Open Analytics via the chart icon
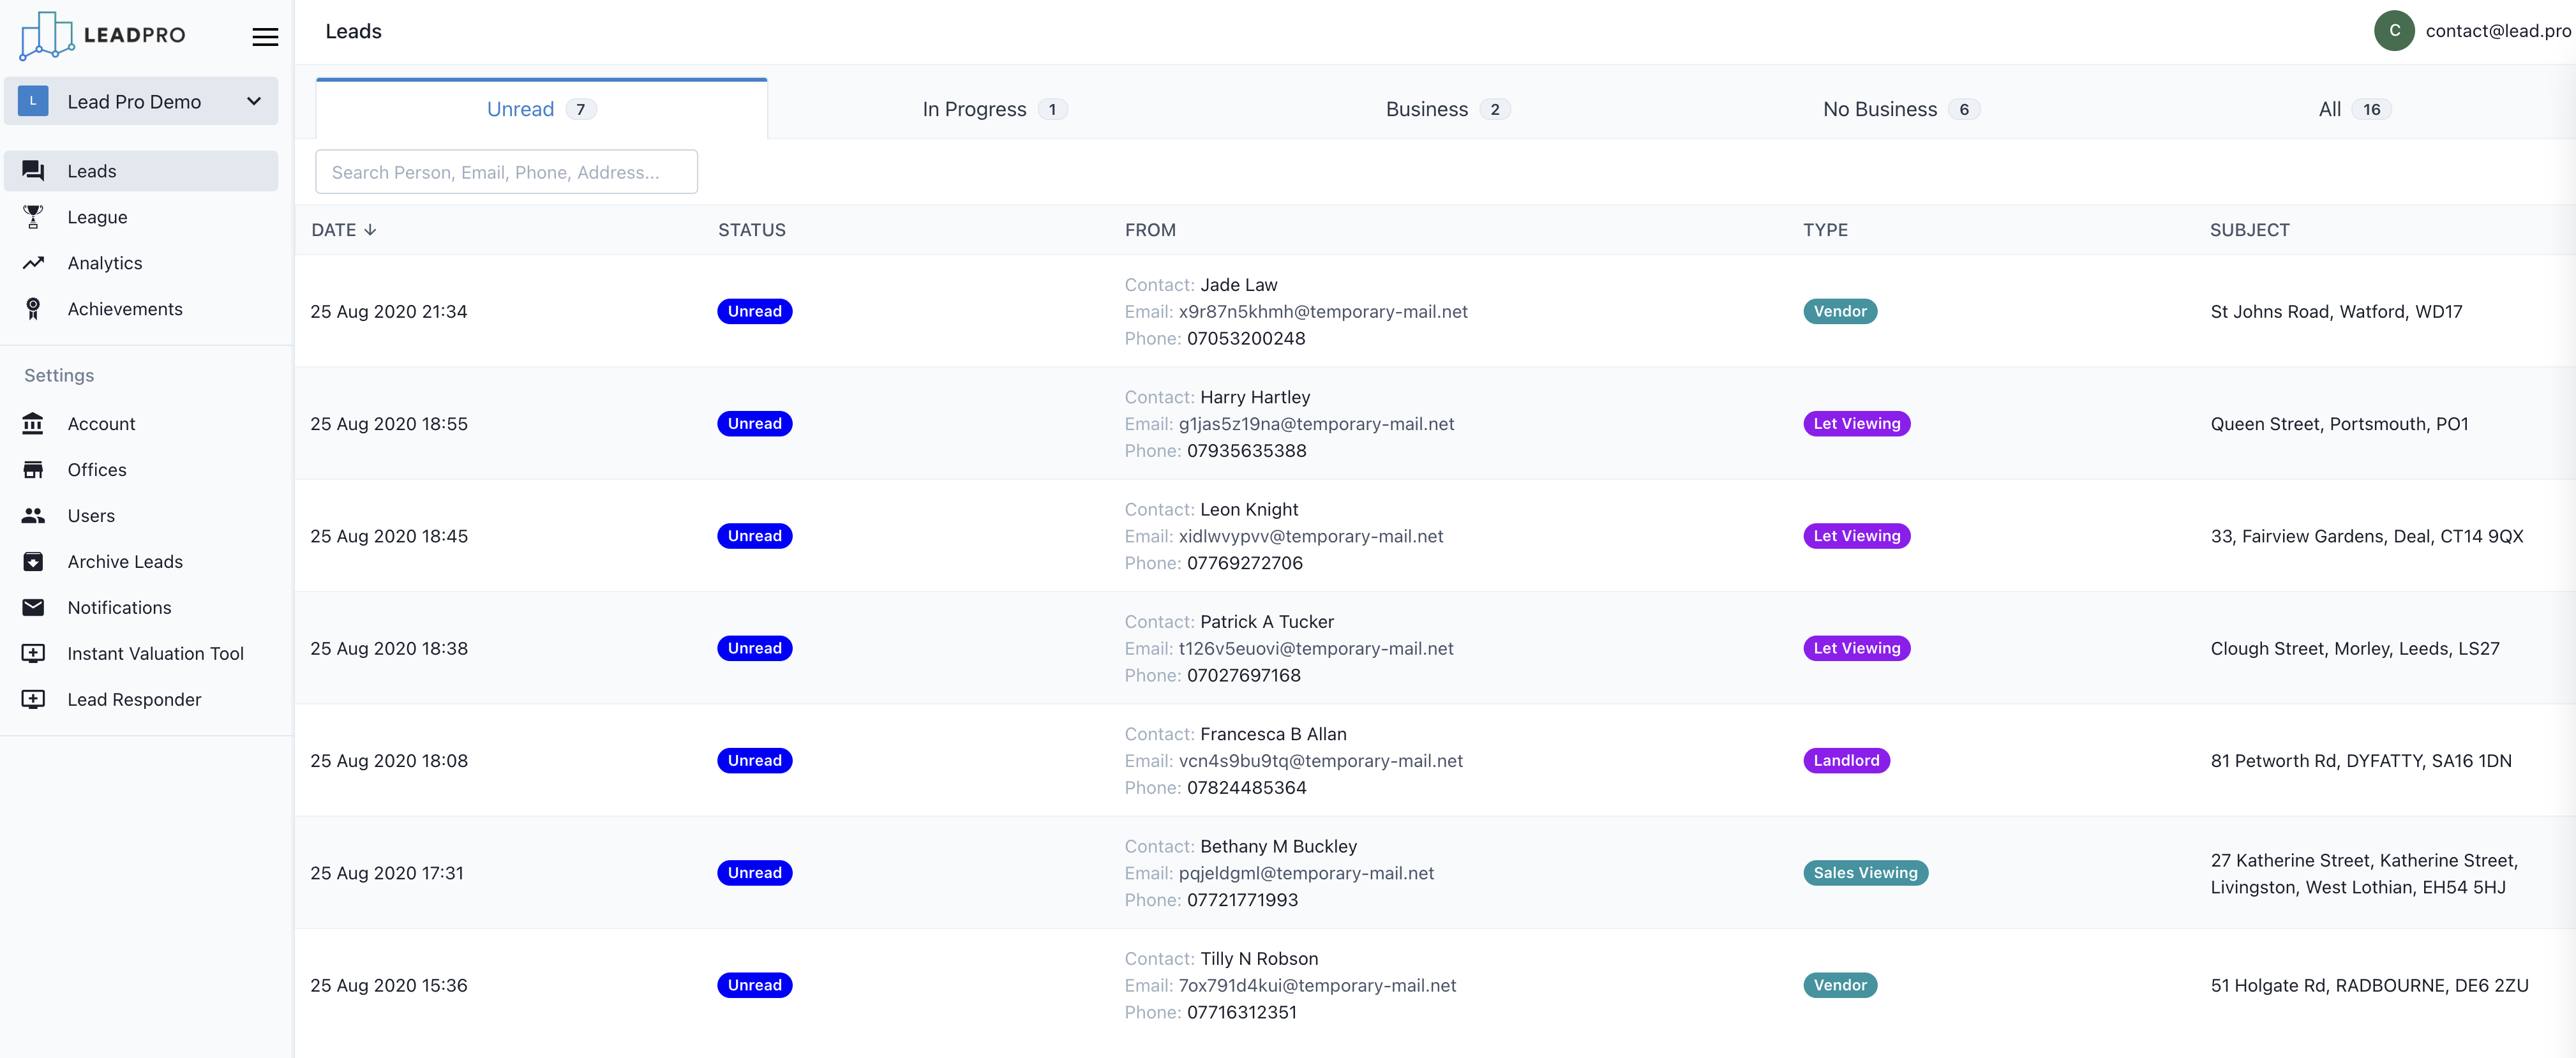The height and width of the screenshot is (1058, 2576). [34, 262]
